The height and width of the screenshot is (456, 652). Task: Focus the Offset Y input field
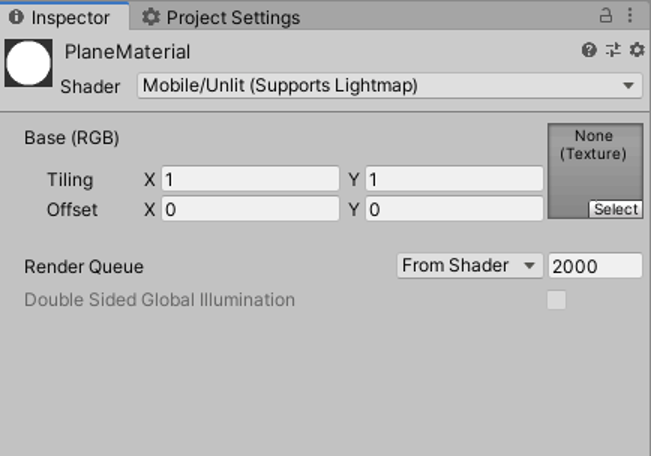pyautogui.click(x=454, y=210)
